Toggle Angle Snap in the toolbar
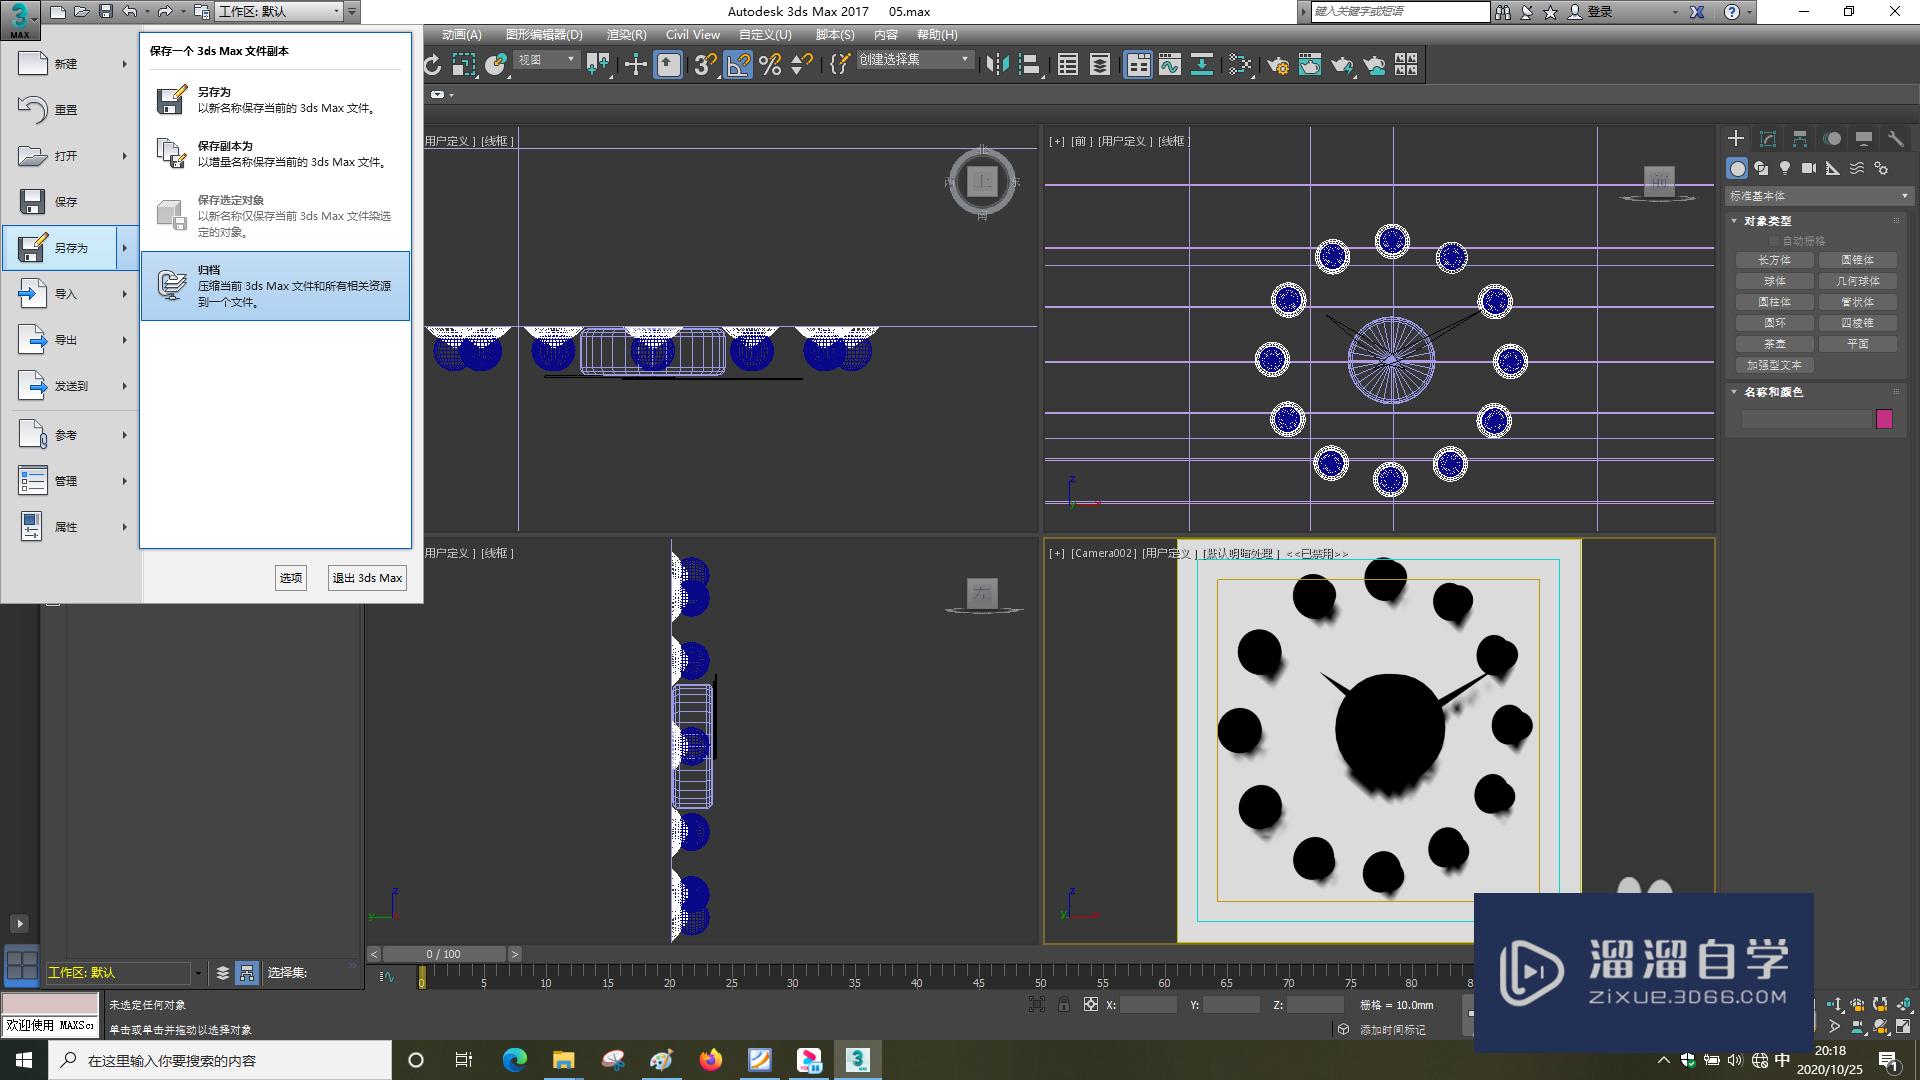The width and height of the screenshot is (1920, 1080). (738, 65)
